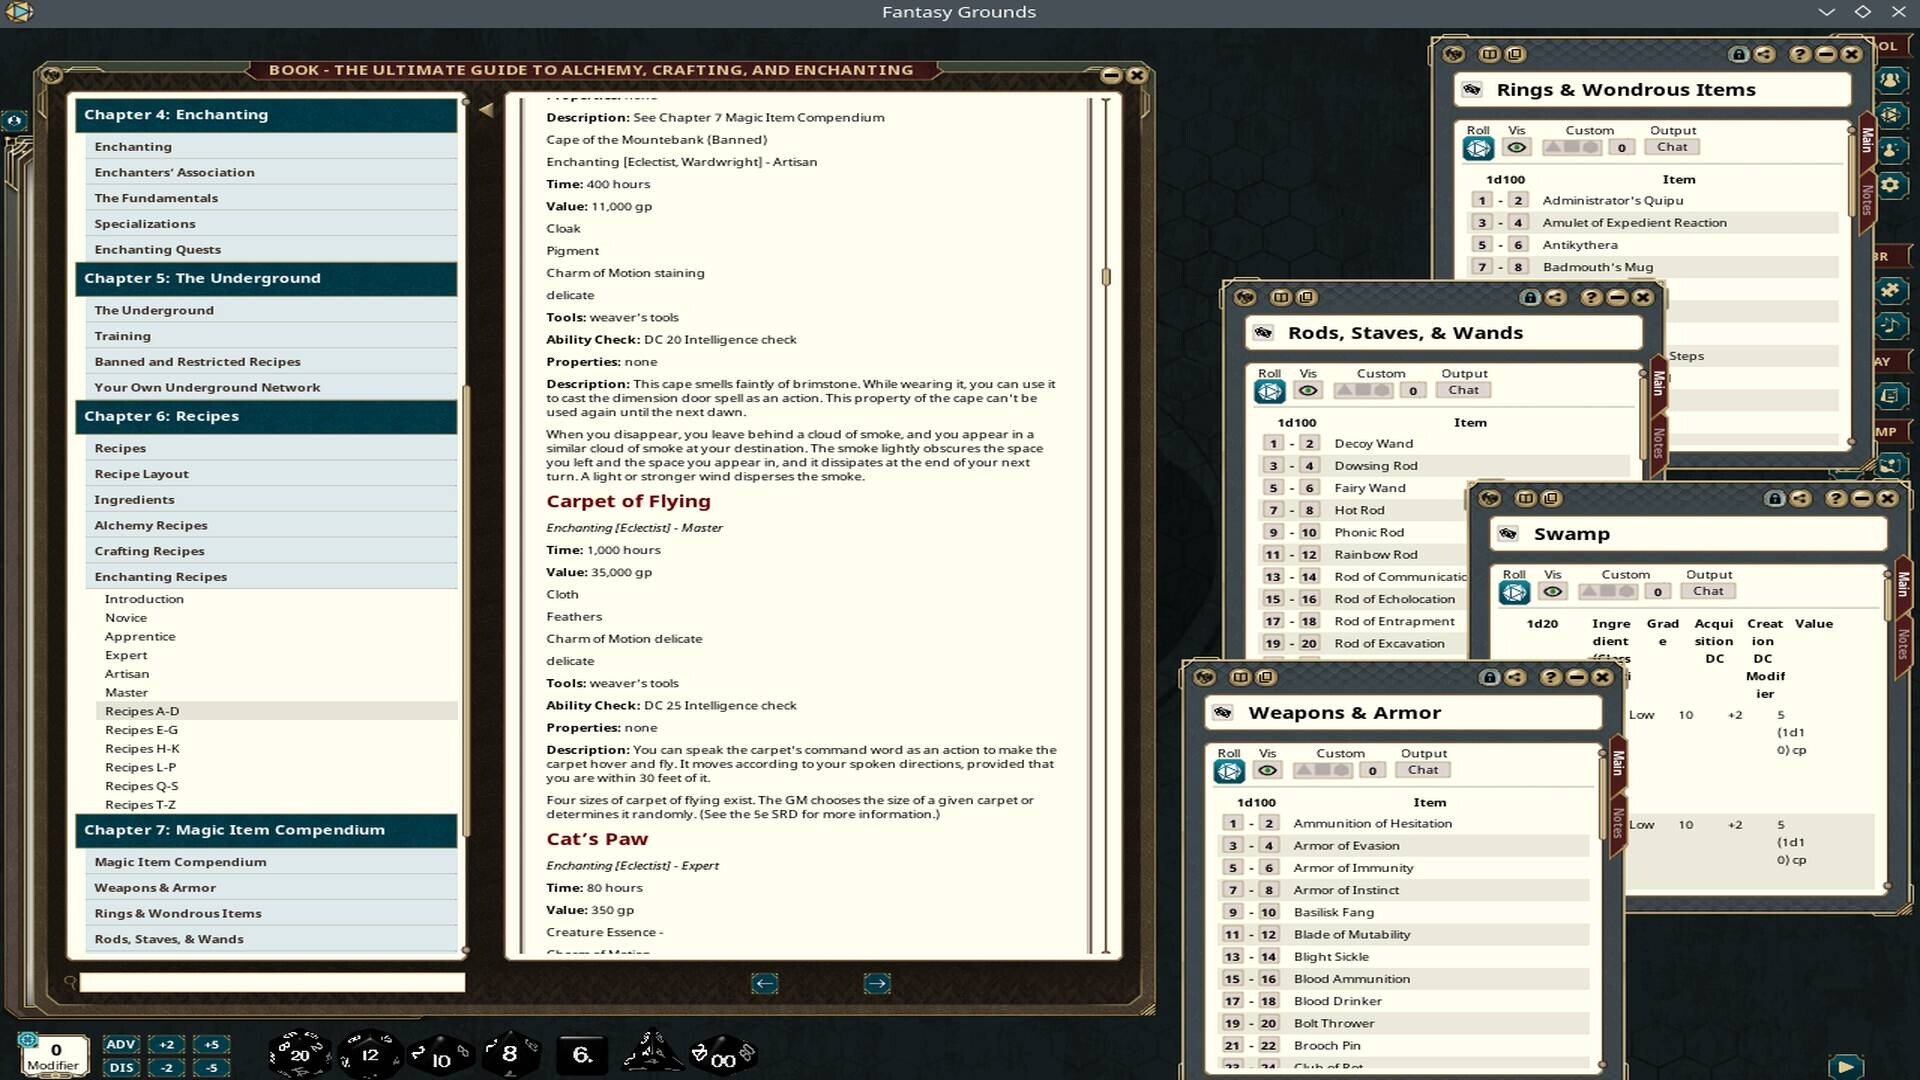The image size is (1920, 1080).
Task: Roll the d8 die
Action: click(510, 1054)
